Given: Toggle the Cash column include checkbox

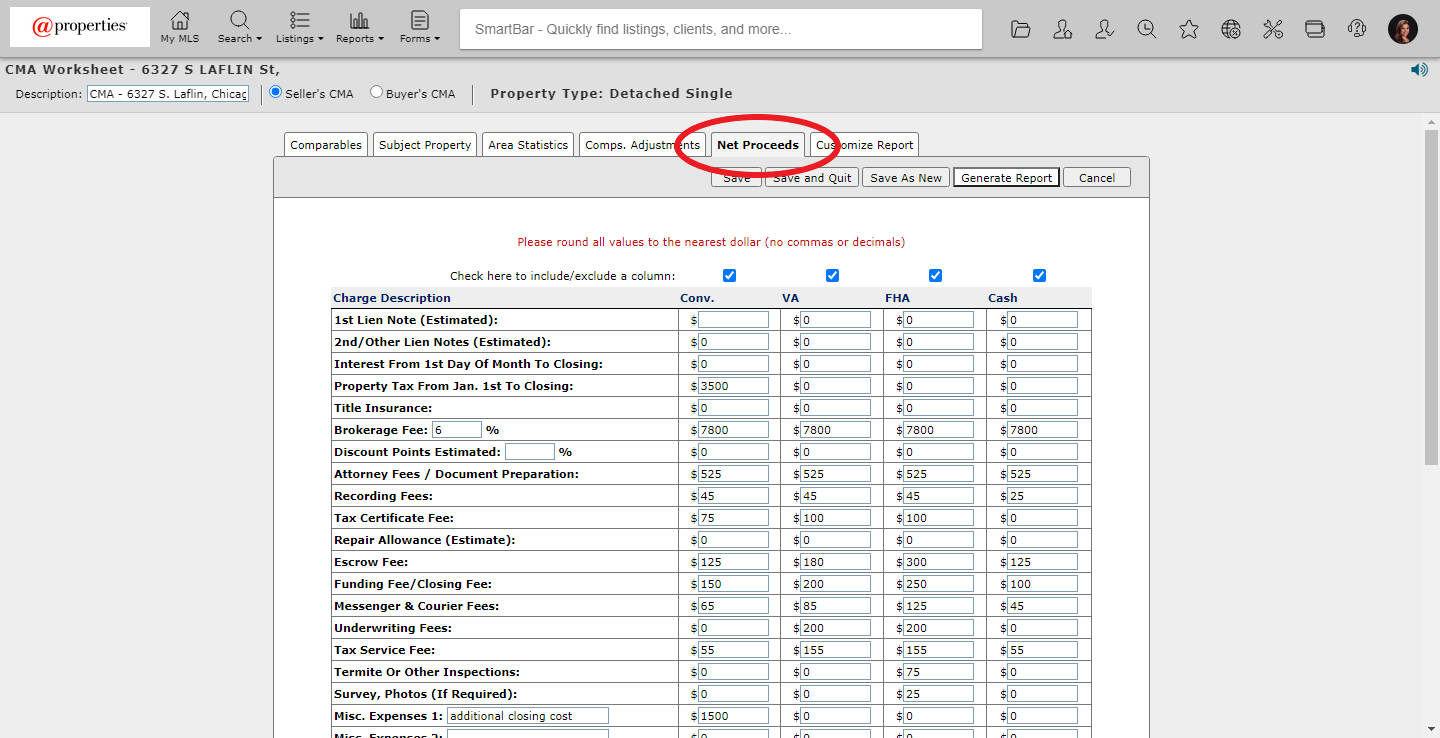Looking at the screenshot, I should point(1039,276).
